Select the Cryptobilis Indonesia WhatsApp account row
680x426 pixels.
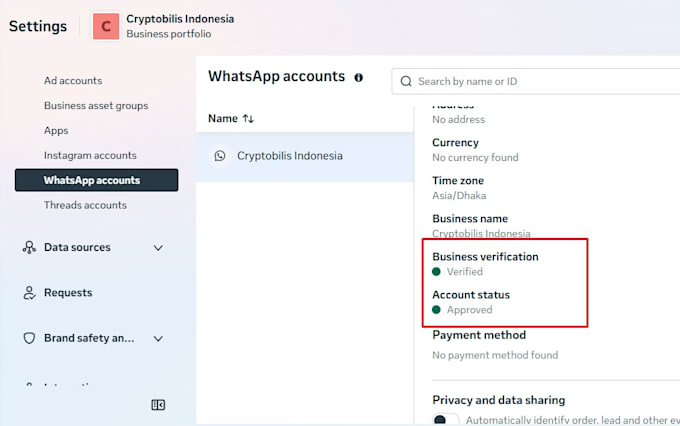[x=304, y=156]
